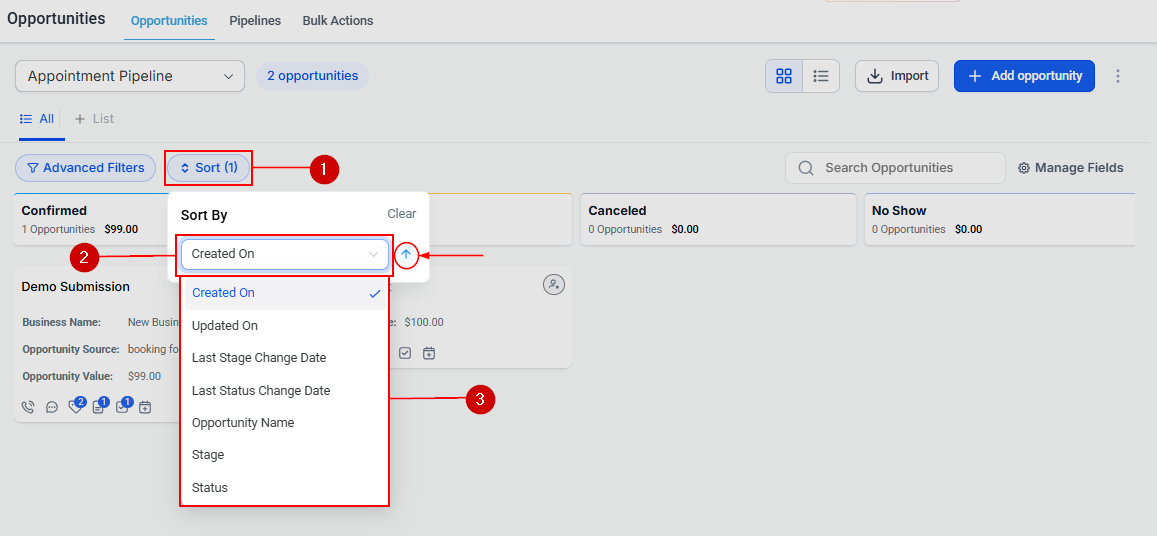Open the Bulk Actions tab
Viewport: 1157px width, 536px height.
click(x=338, y=20)
